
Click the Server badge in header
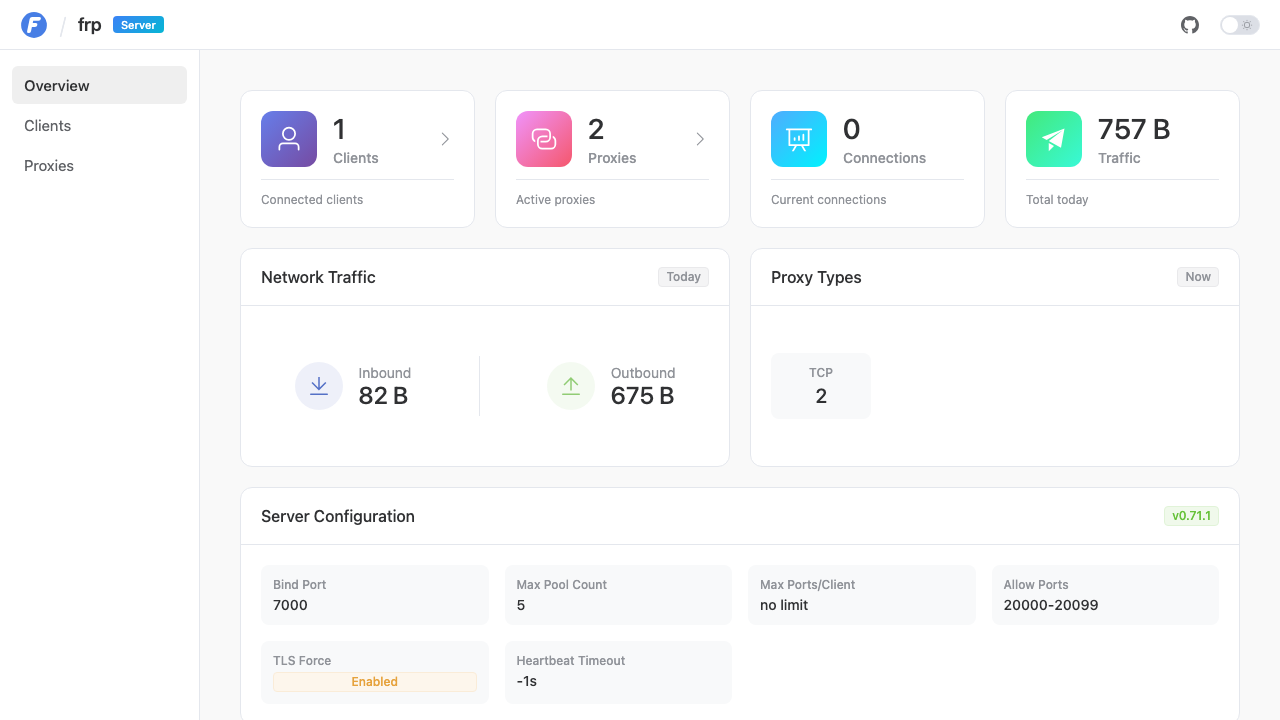point(138,25)
